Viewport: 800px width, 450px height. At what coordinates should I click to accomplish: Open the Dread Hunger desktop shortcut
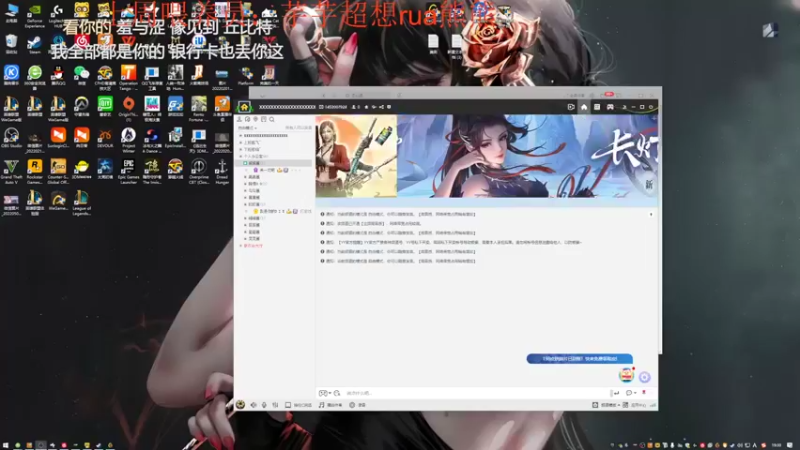222,171
